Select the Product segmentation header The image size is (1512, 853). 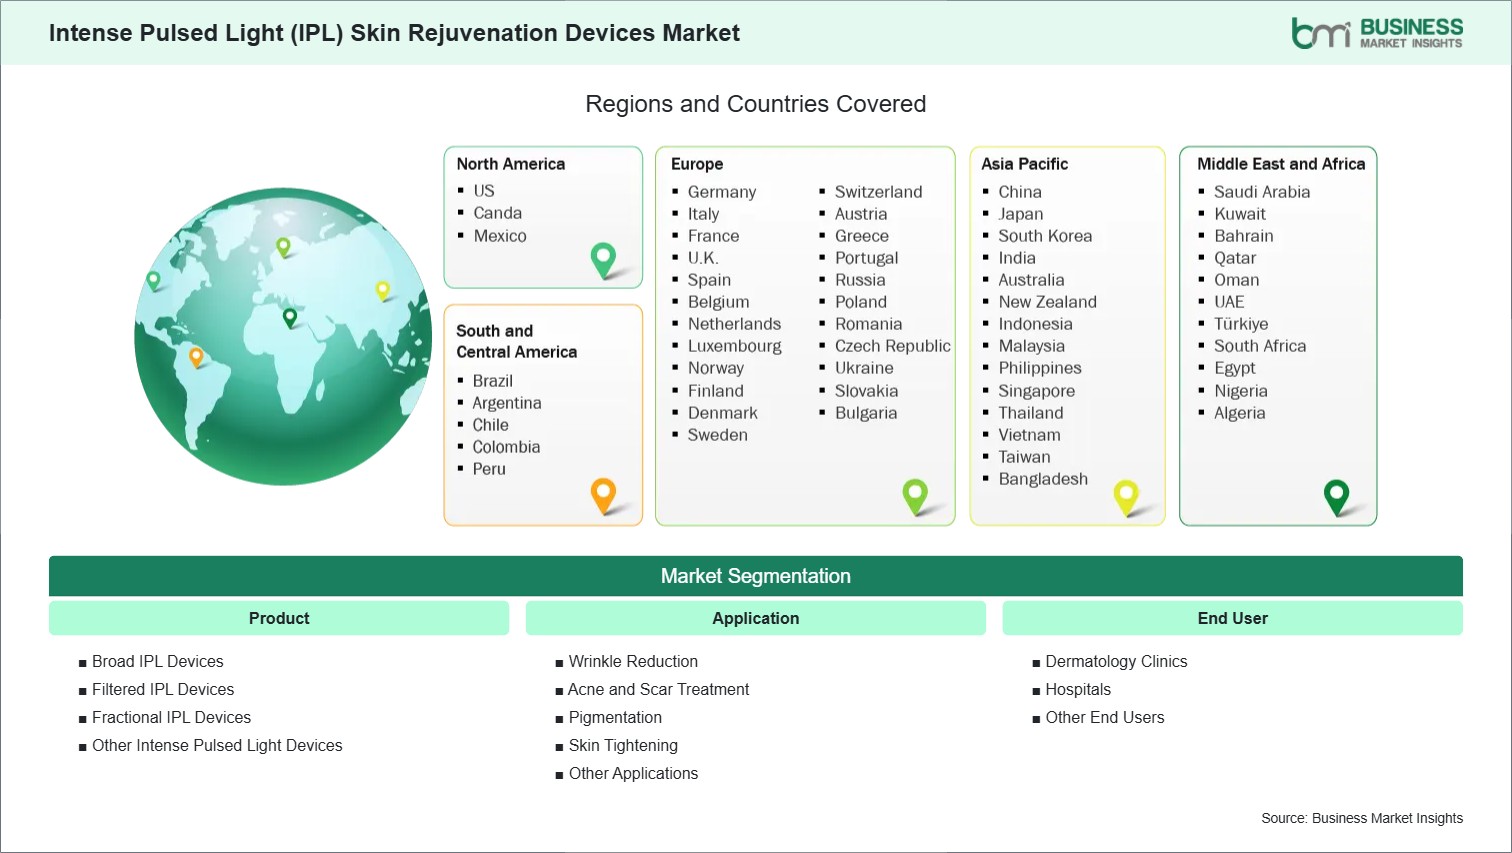point(279,618)
